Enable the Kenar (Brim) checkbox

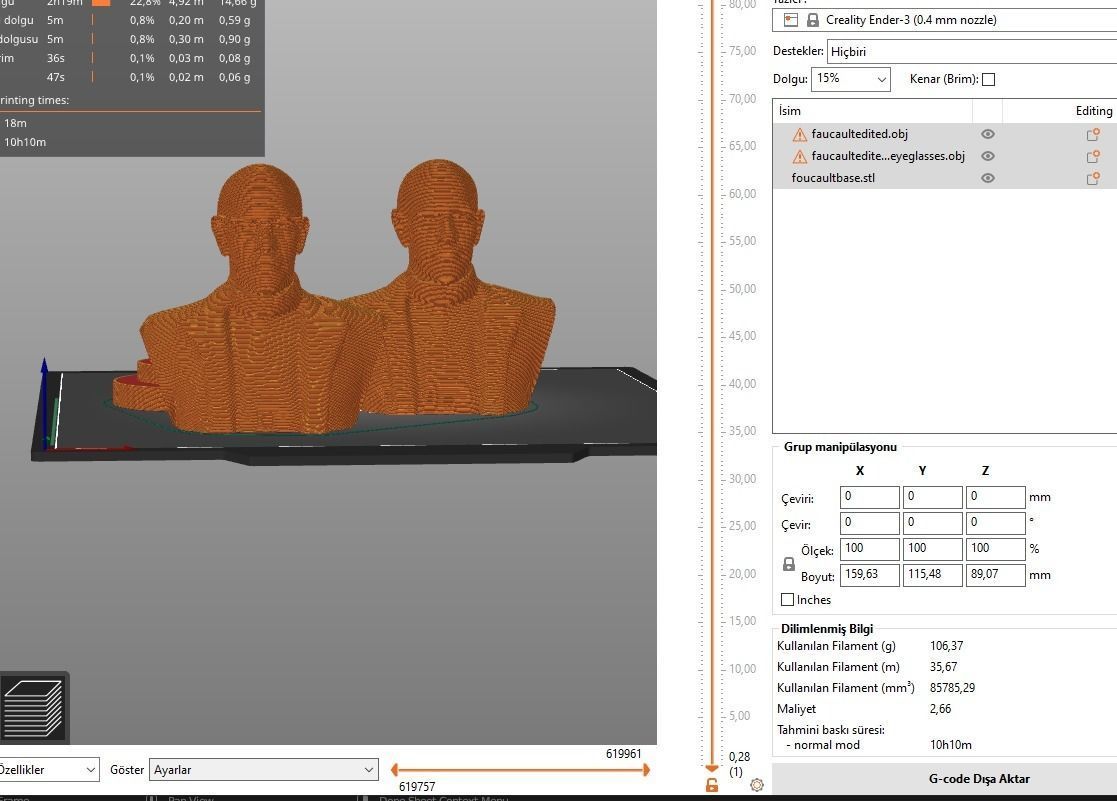pyautogui.click(x=988, y=79)
